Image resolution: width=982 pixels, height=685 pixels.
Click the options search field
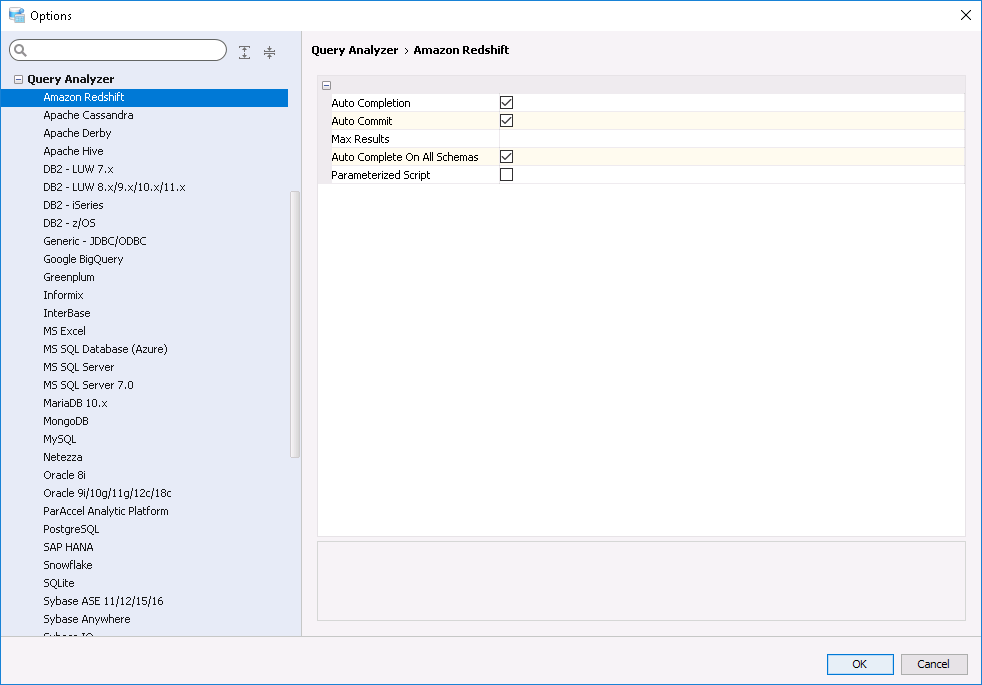[x=125, y=51]
